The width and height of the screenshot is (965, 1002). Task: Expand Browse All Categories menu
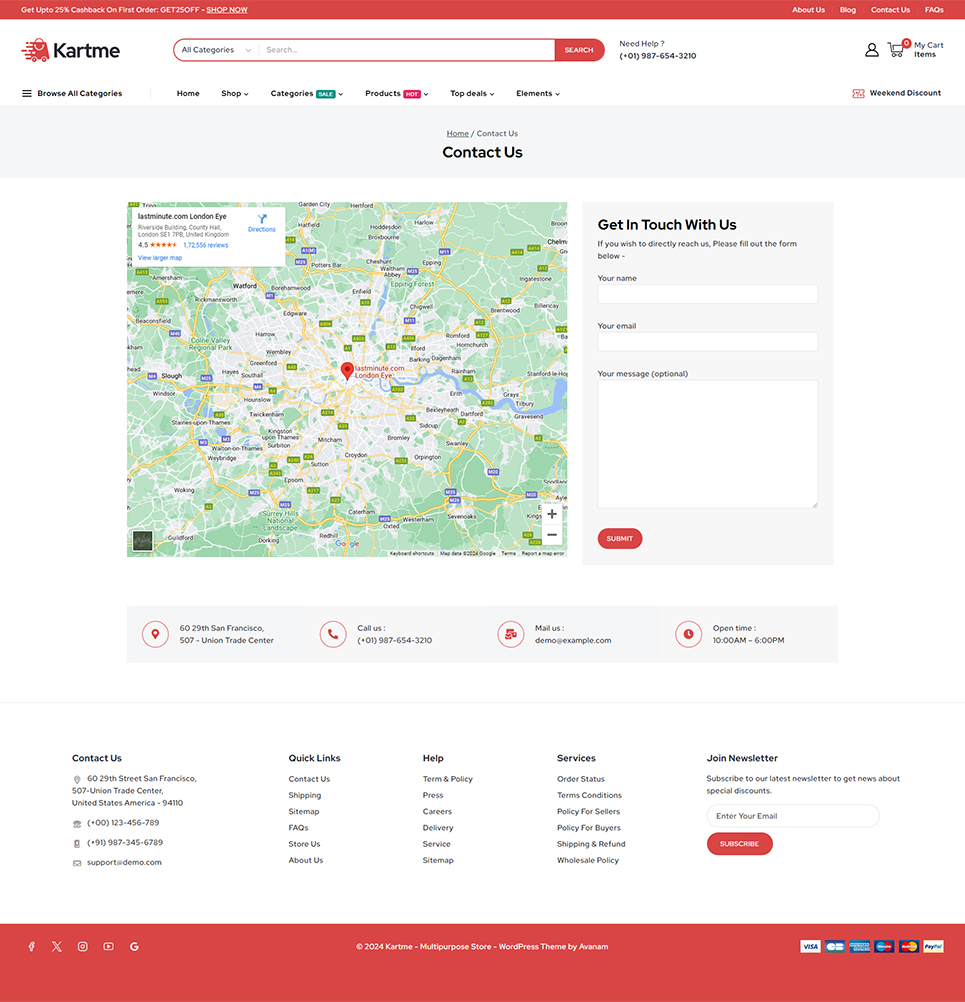tap(72, 93)
